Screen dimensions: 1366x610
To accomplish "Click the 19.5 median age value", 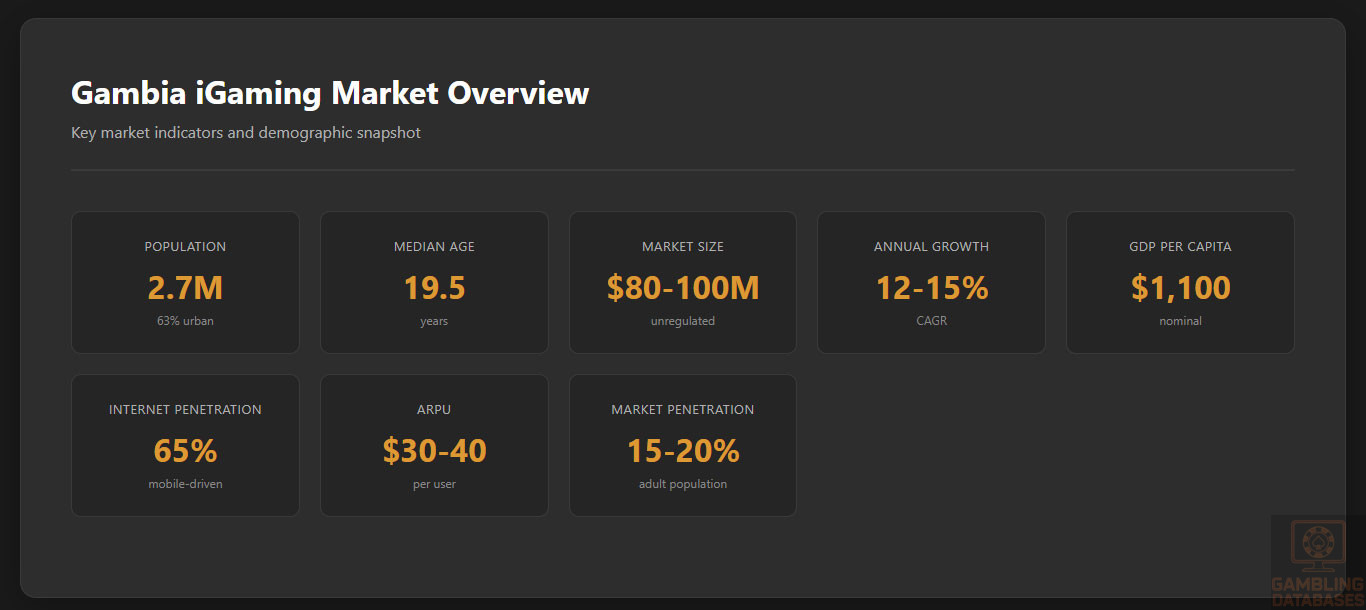I will (434, 288).
